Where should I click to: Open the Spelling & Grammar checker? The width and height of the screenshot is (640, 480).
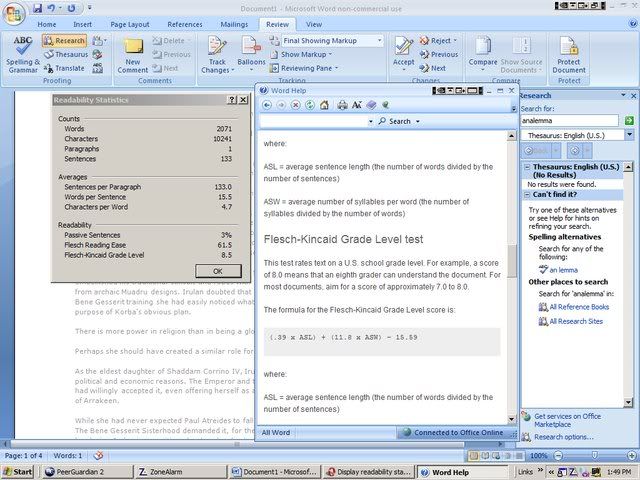click(22, 54)
